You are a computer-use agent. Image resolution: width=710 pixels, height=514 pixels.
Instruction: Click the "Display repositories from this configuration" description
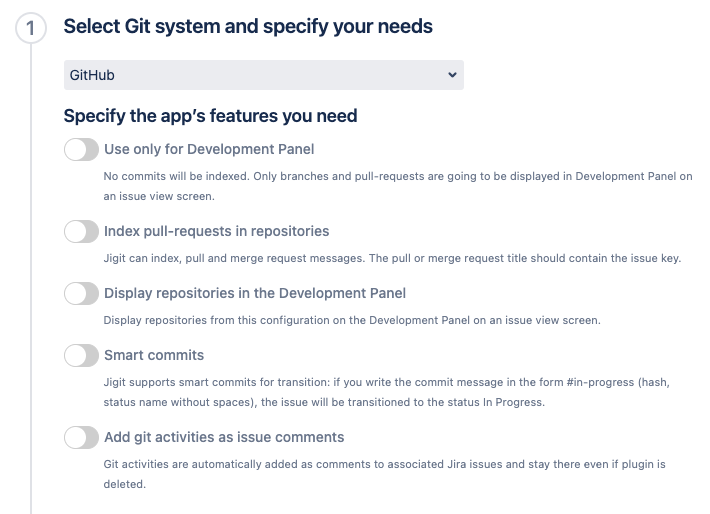(x=352, y=320)
